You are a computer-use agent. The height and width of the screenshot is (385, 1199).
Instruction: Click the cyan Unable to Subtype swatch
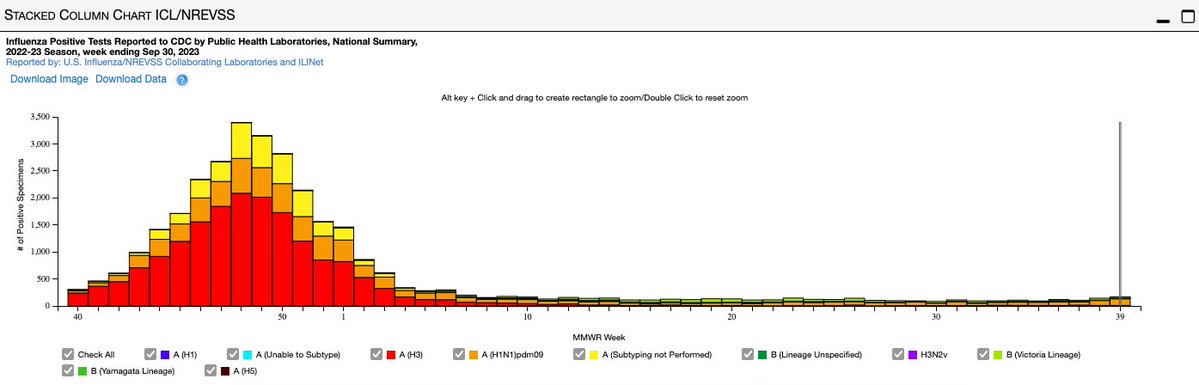click(x=248, y=354)
